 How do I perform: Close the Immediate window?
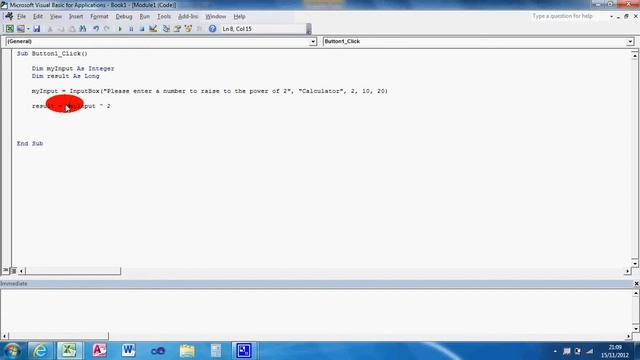[636, 283]
